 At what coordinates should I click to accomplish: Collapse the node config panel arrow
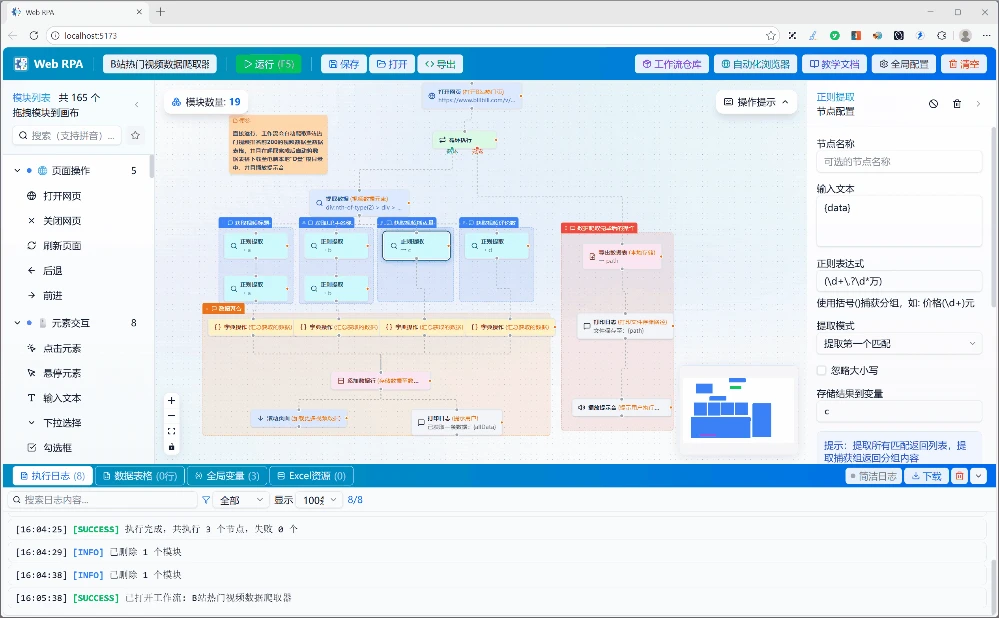[979, 104]
